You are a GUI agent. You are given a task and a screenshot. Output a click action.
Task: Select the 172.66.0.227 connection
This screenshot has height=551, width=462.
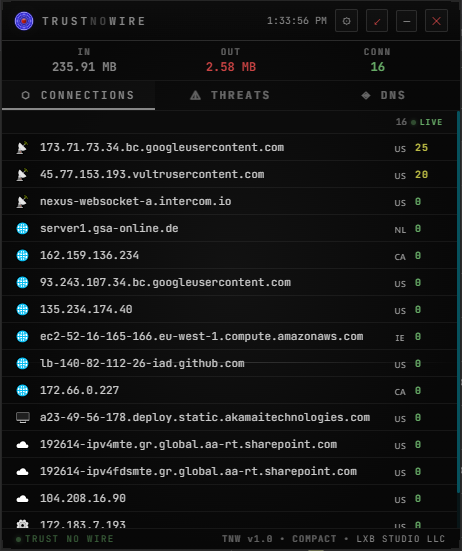229,390
